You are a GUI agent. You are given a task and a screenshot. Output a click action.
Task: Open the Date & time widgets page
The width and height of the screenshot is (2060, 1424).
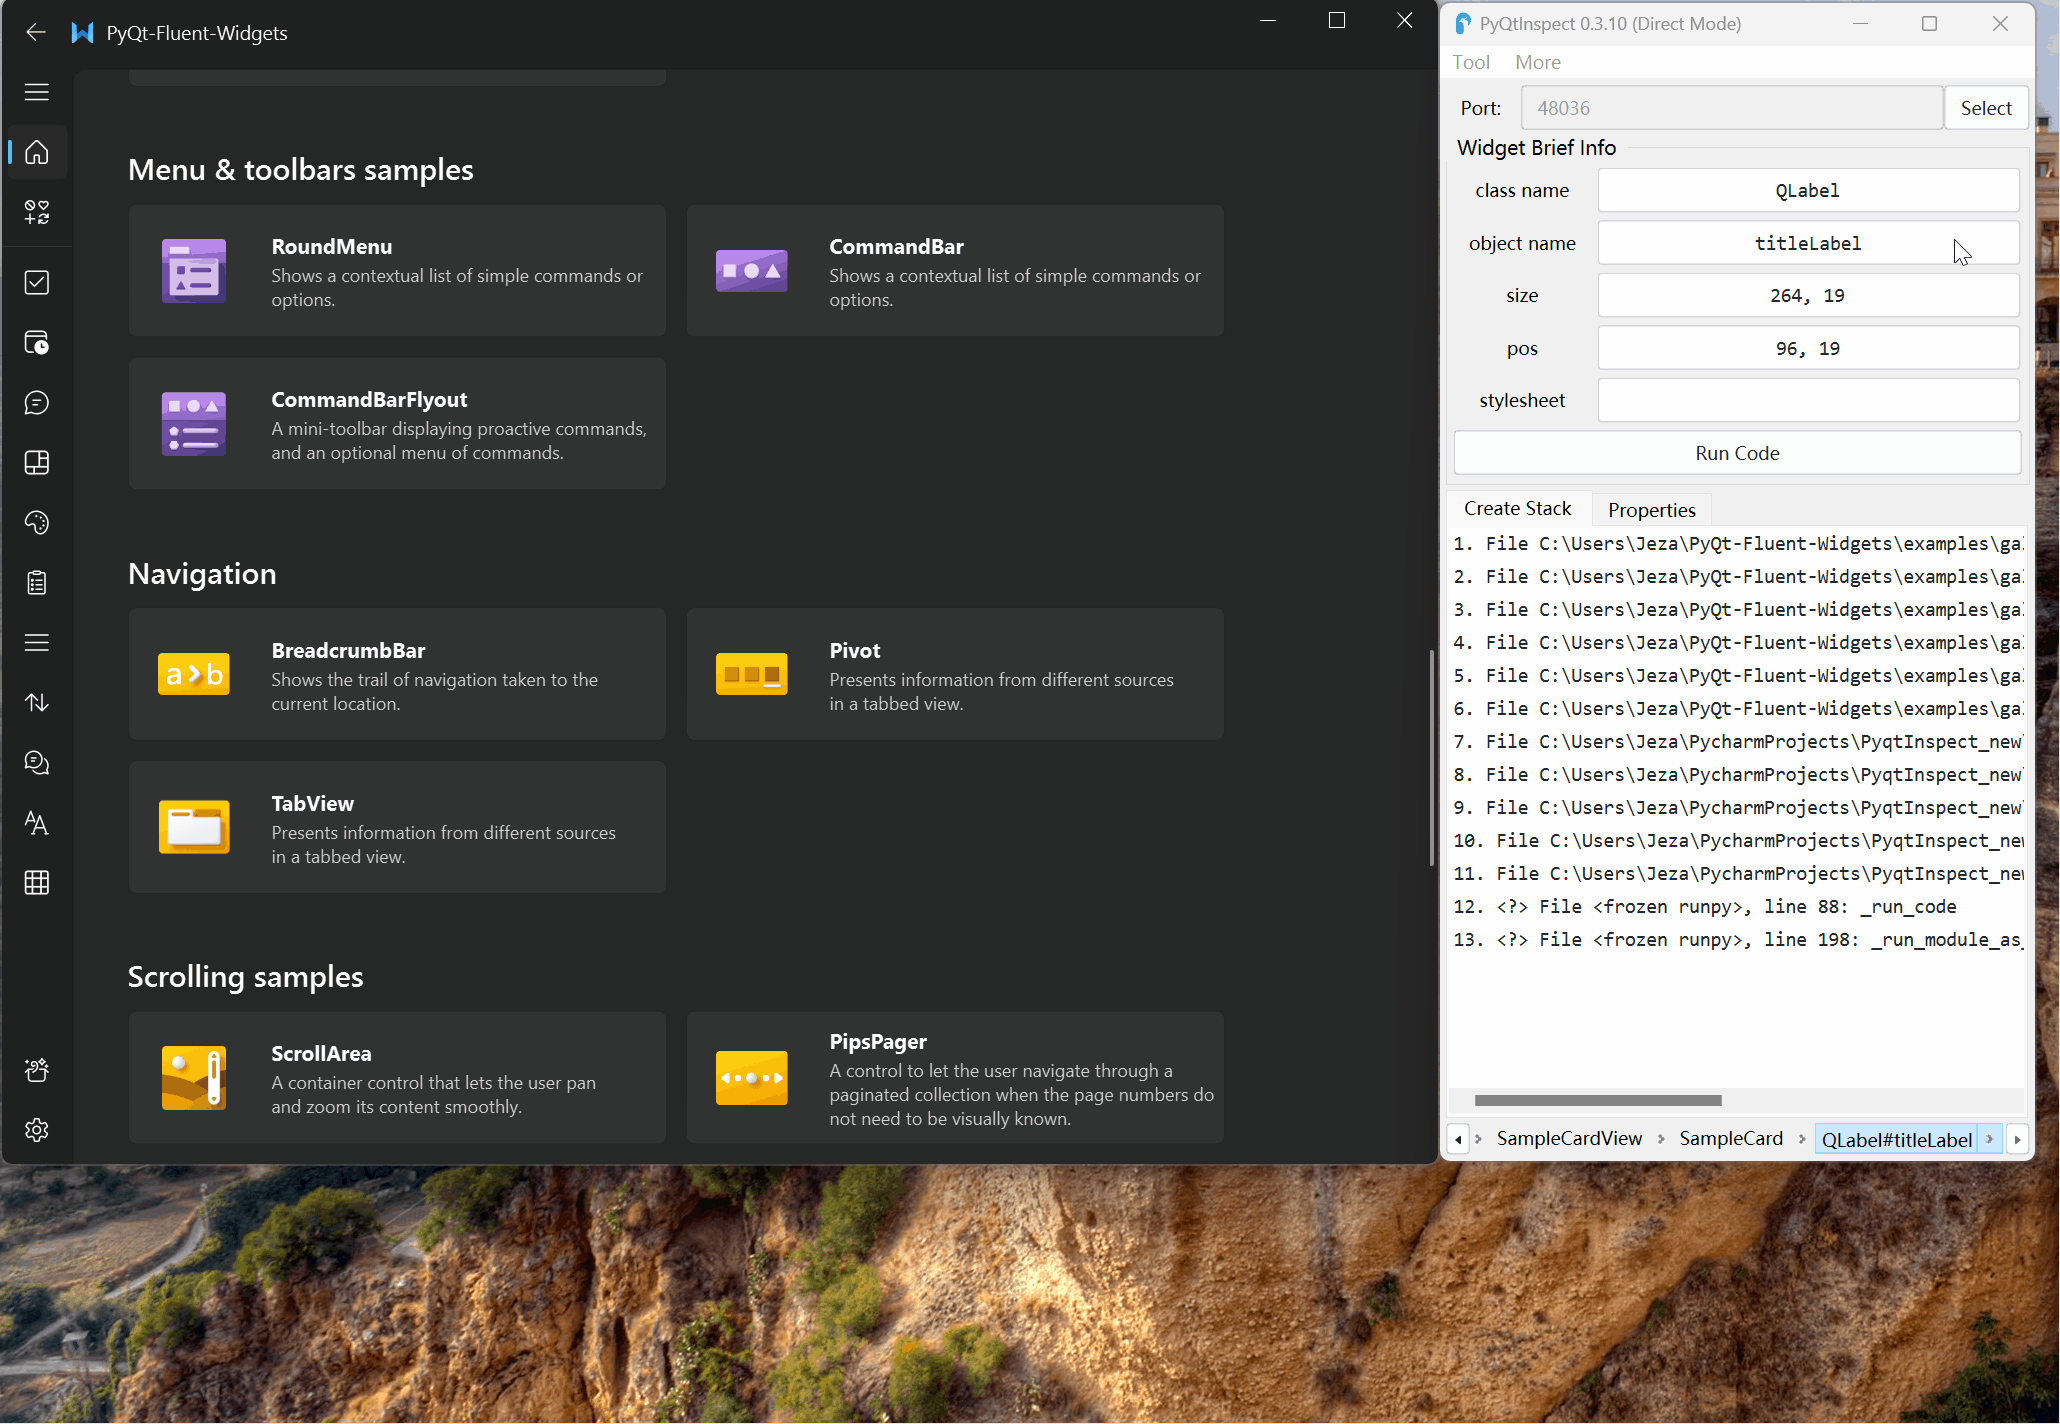click(x=36, y=342)
